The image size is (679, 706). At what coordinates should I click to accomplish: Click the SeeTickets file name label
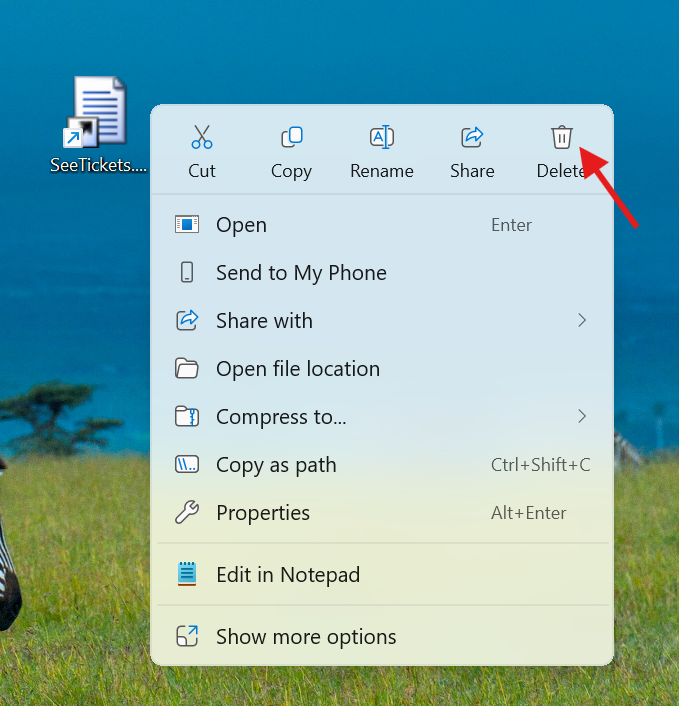tap(98, 166)
